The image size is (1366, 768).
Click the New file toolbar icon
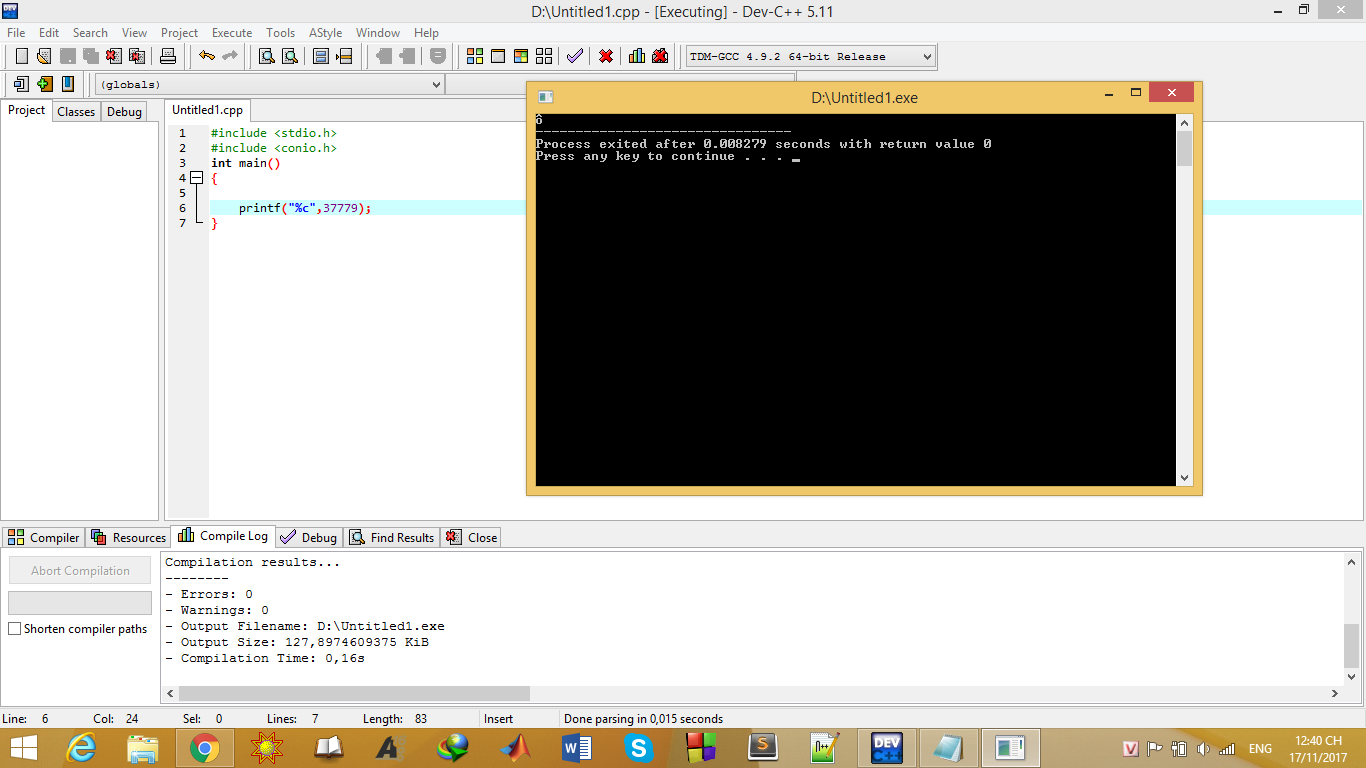[x=21, y=56]
